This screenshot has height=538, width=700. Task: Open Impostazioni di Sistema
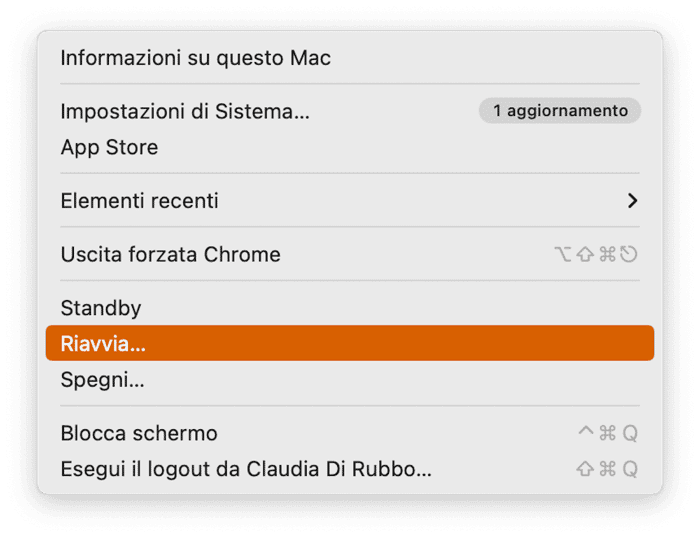click(350, 111)
